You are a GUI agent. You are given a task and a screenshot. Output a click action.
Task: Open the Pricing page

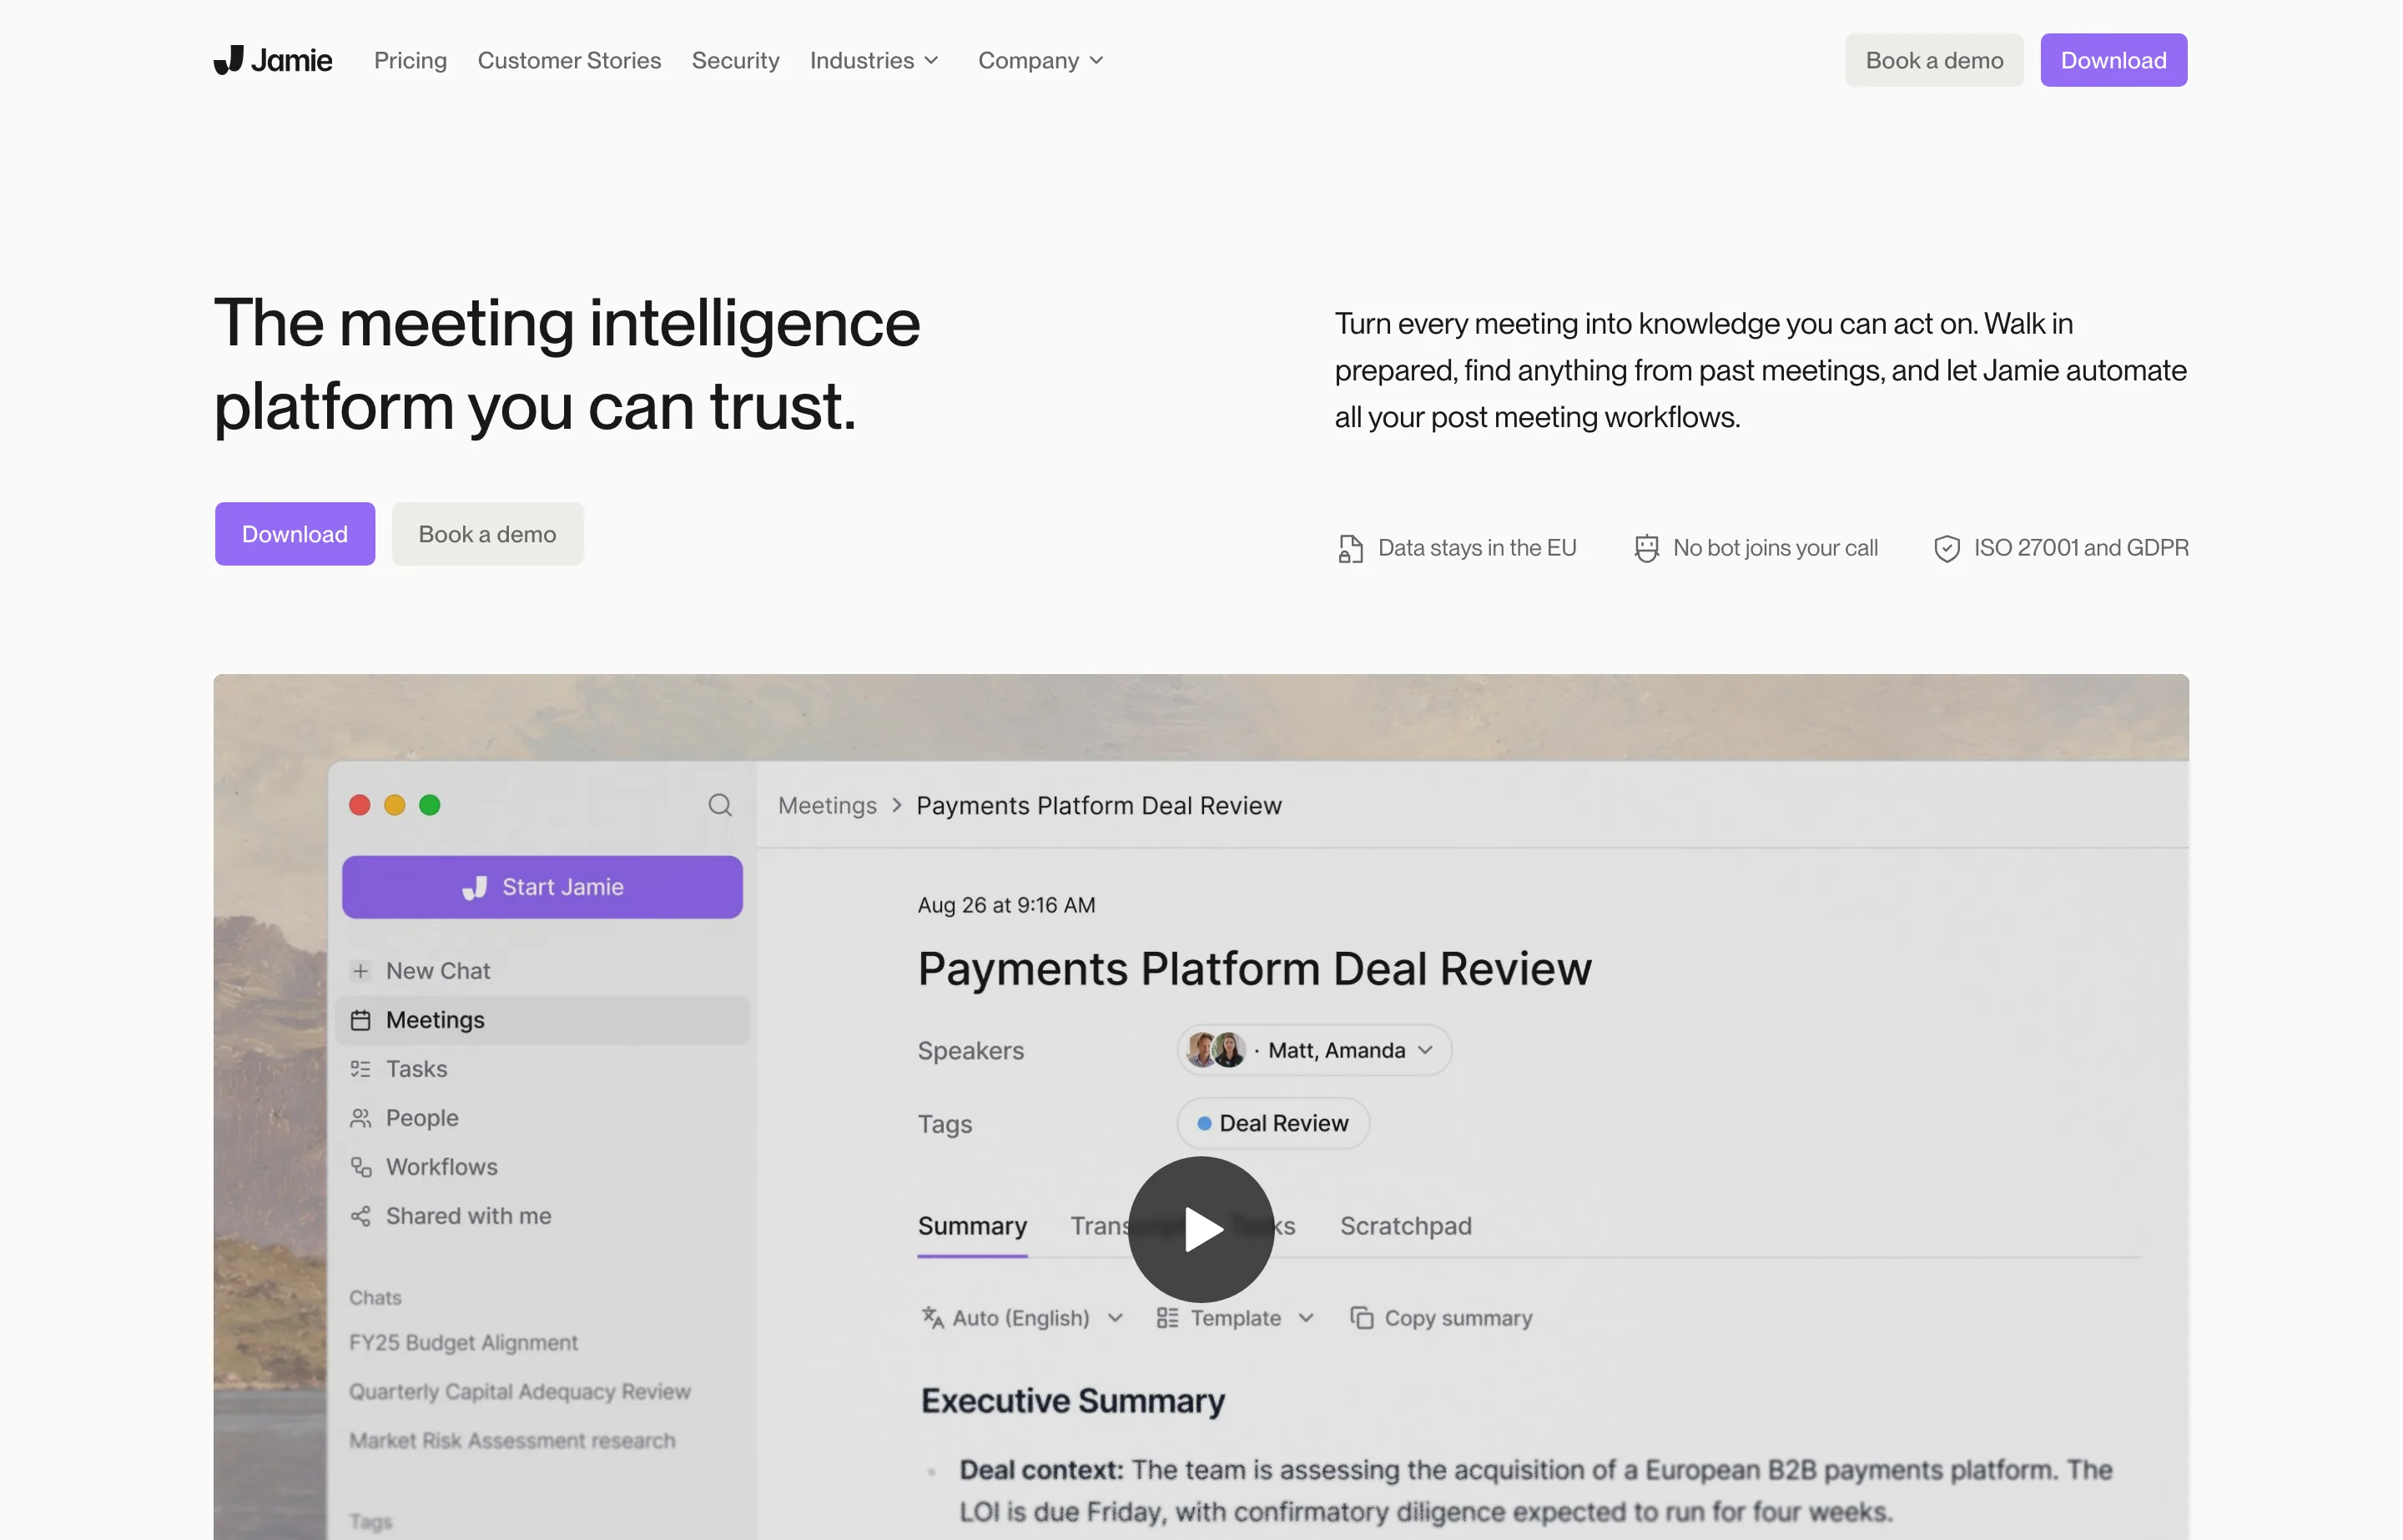coord(410,60)
